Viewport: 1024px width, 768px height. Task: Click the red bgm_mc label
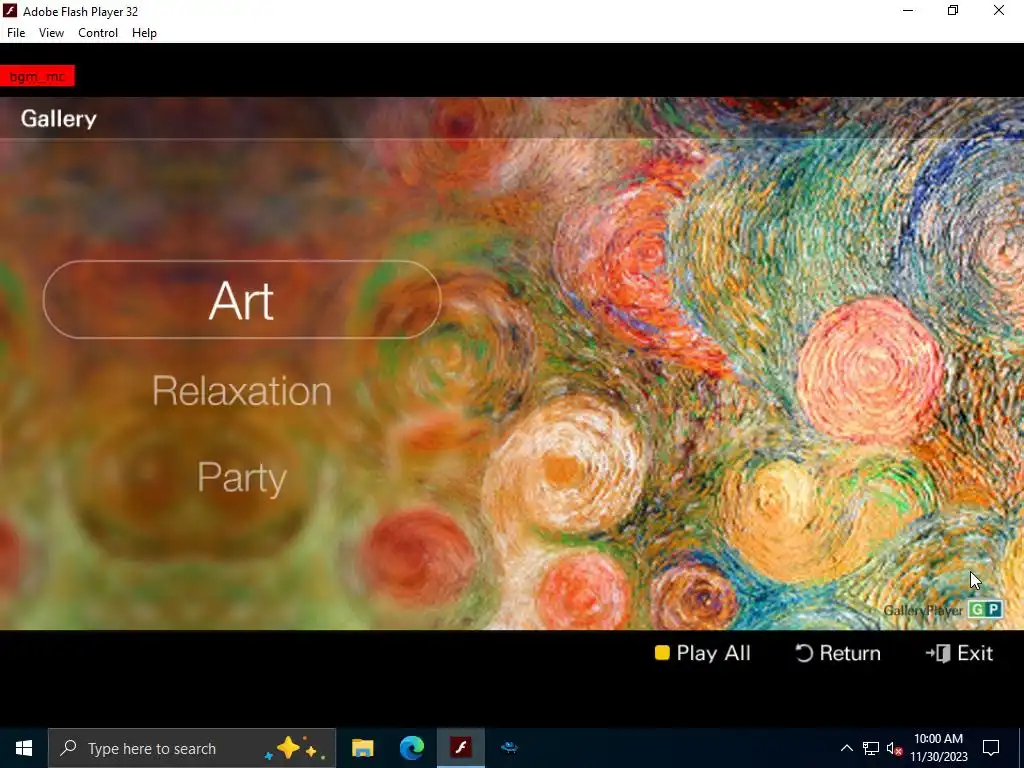tap(37, 76)
